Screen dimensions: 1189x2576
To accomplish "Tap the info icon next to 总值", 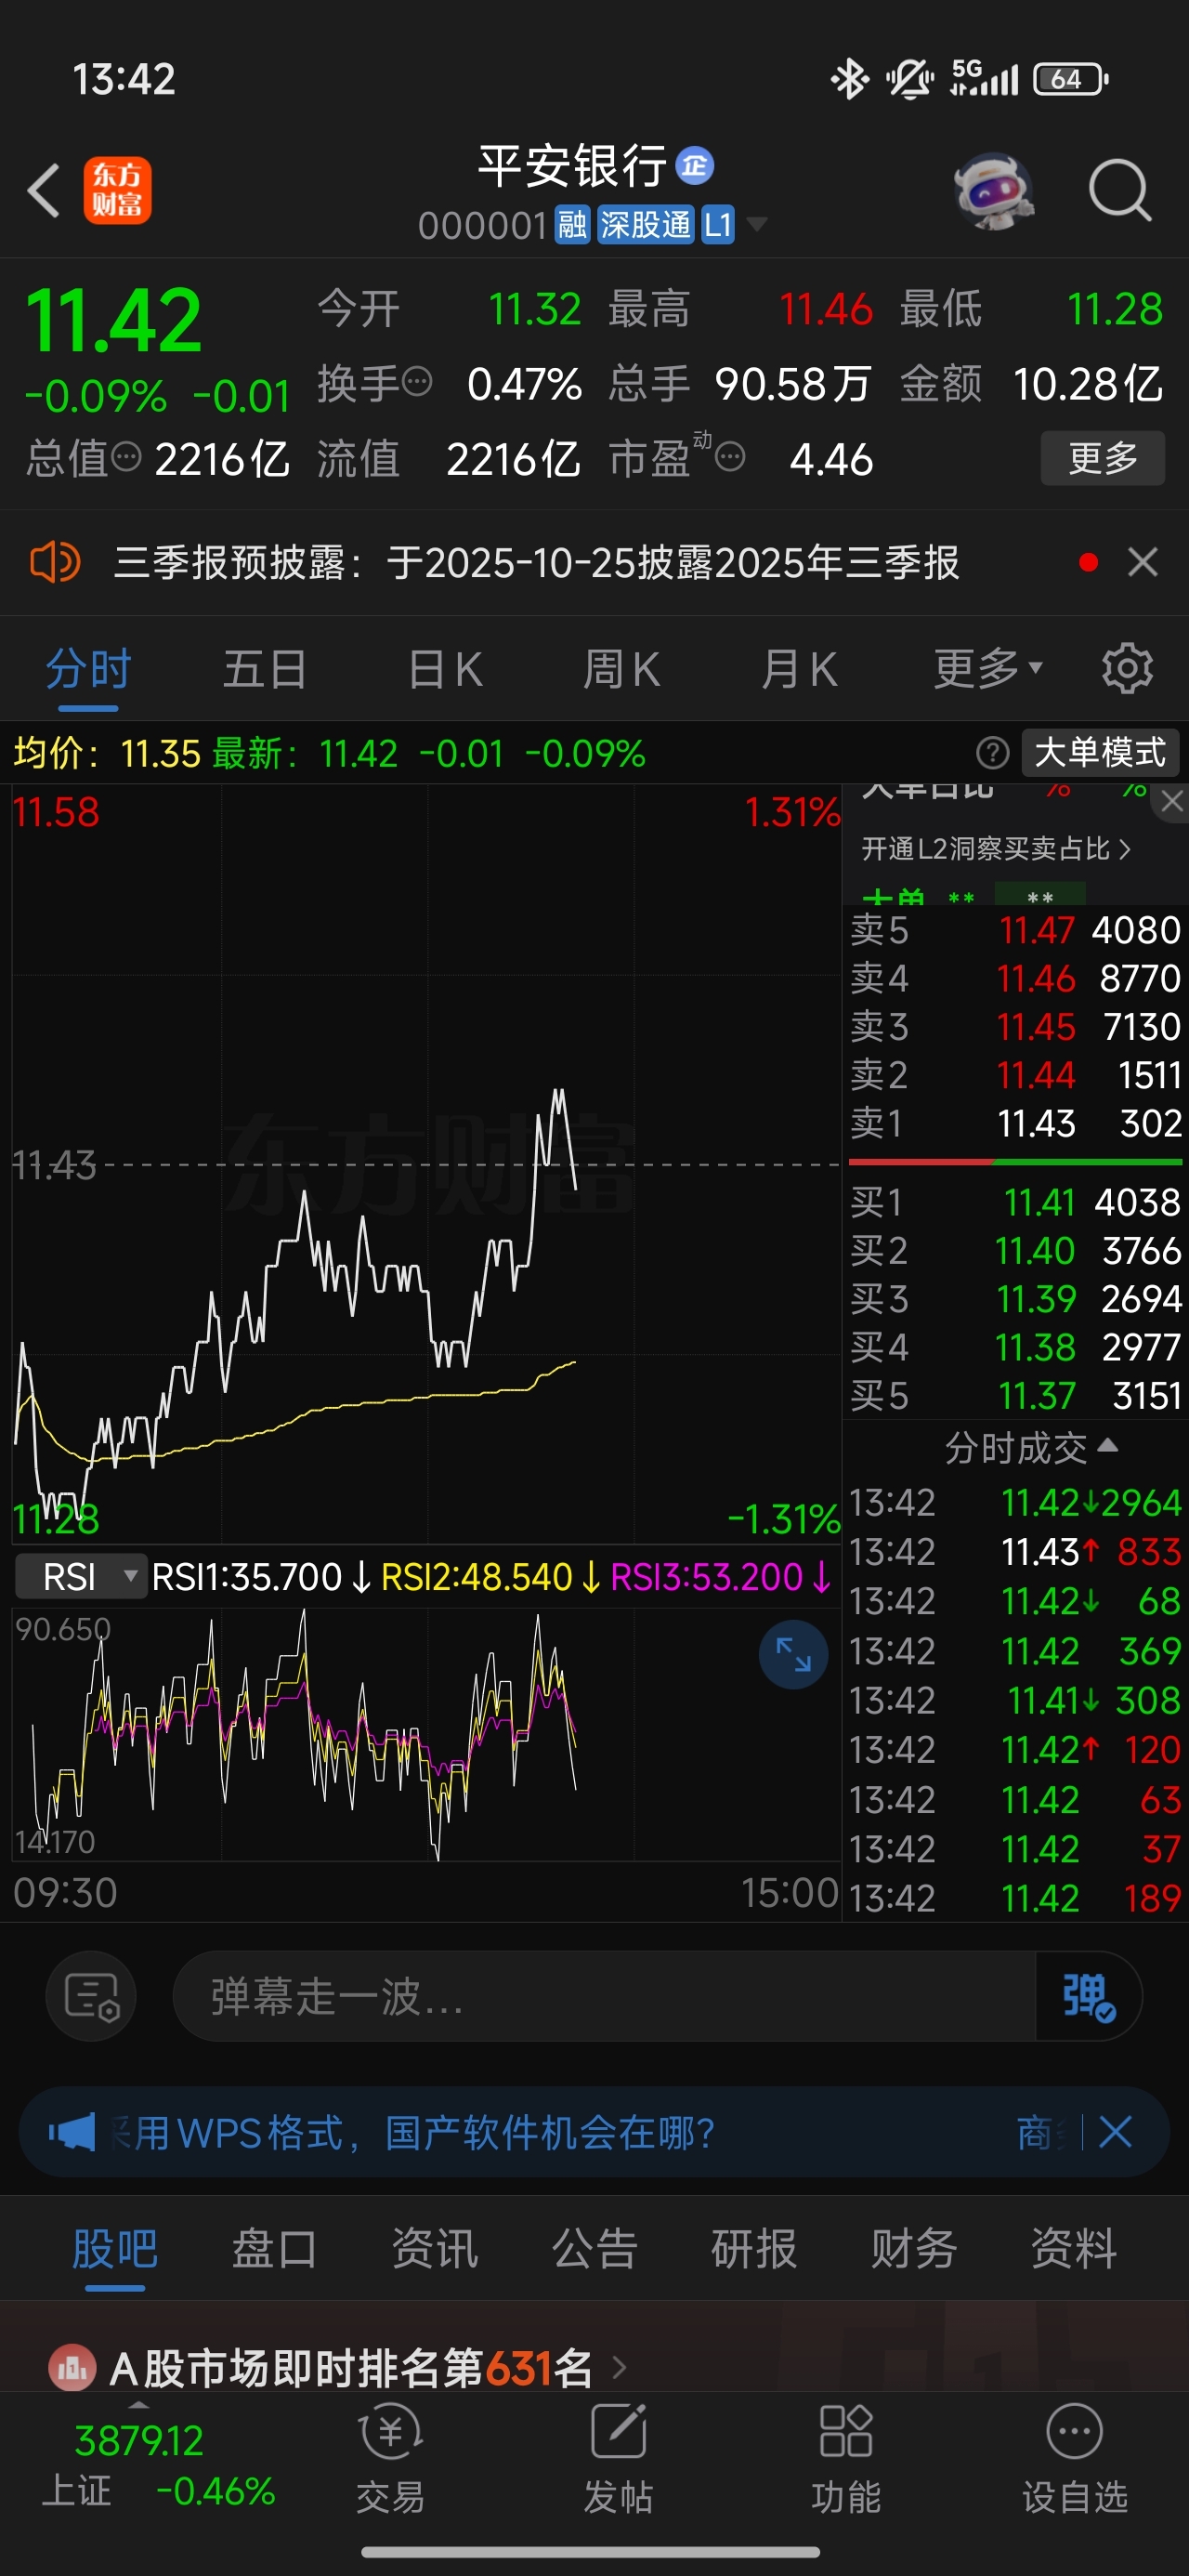I will pyautogui.click(x=126, y=458).
